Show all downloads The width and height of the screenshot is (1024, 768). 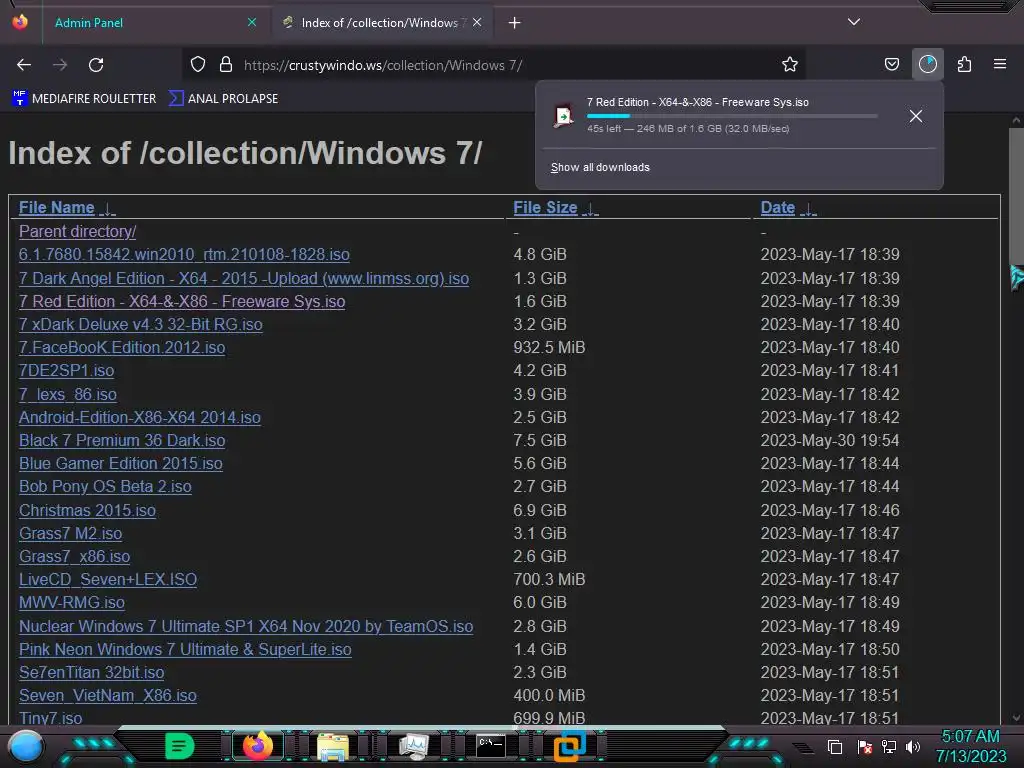pyautogui.click(x=600, y=167)
